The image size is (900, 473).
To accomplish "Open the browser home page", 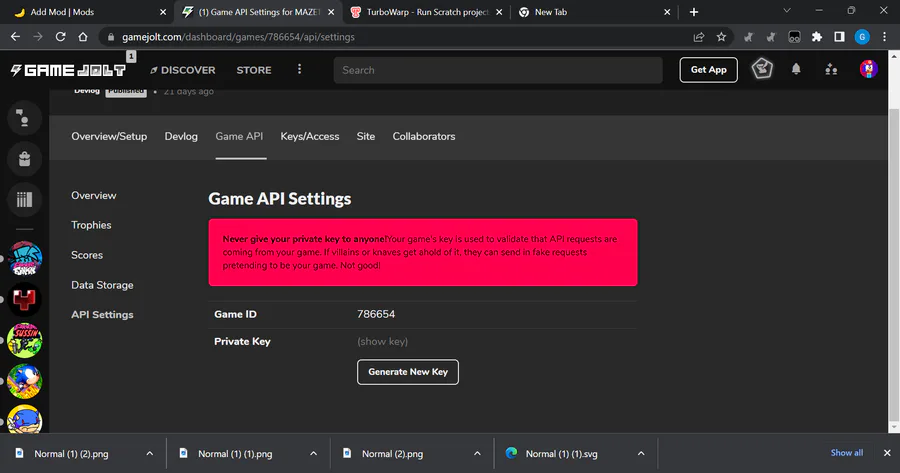I will 83,37.
